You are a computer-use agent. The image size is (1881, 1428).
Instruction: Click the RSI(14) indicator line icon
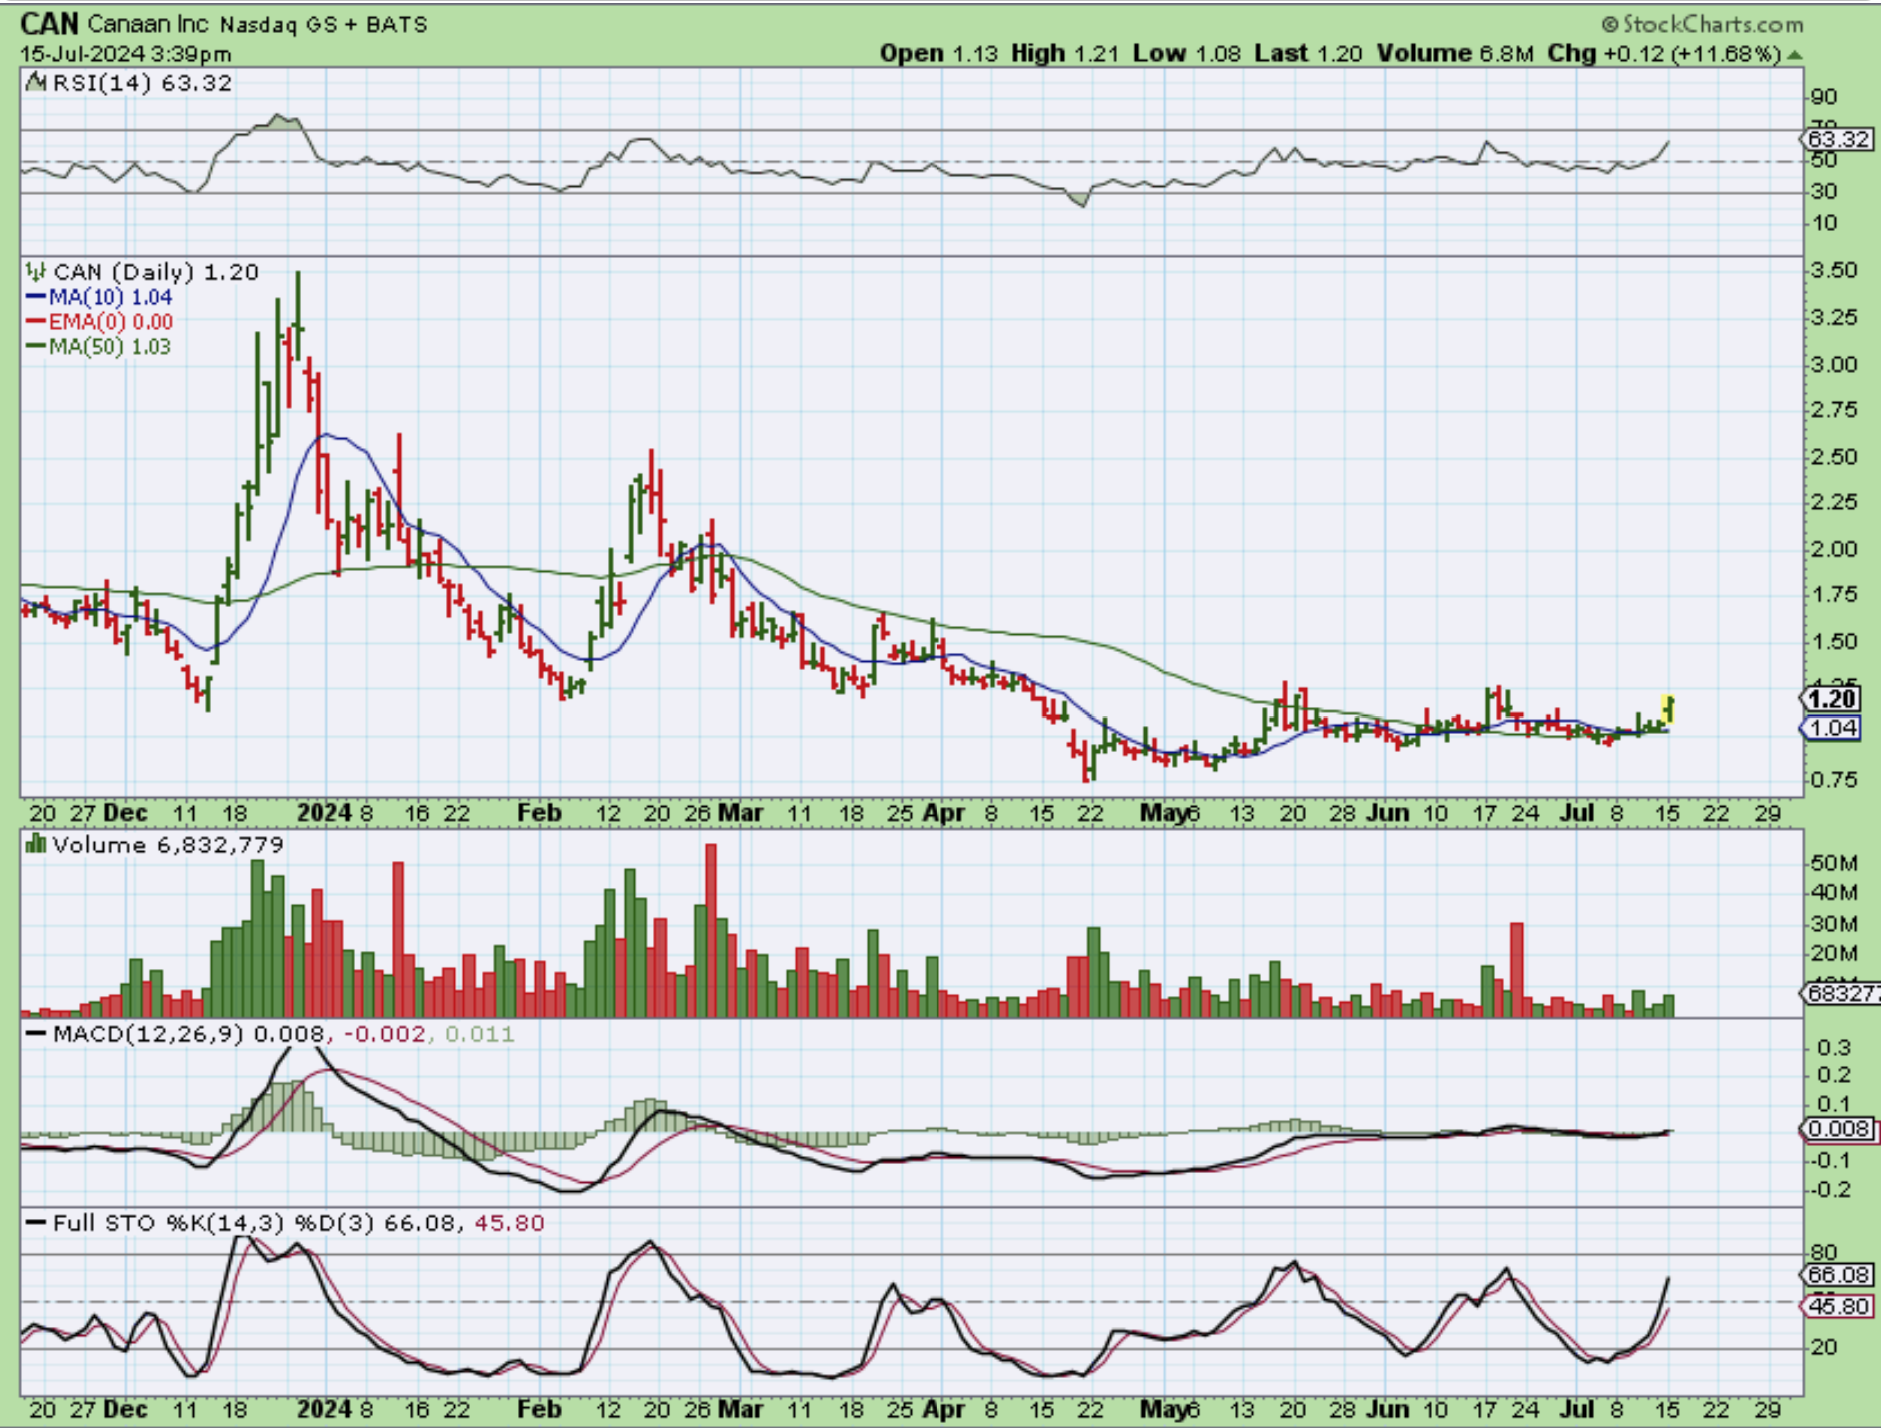coord(36,82)
